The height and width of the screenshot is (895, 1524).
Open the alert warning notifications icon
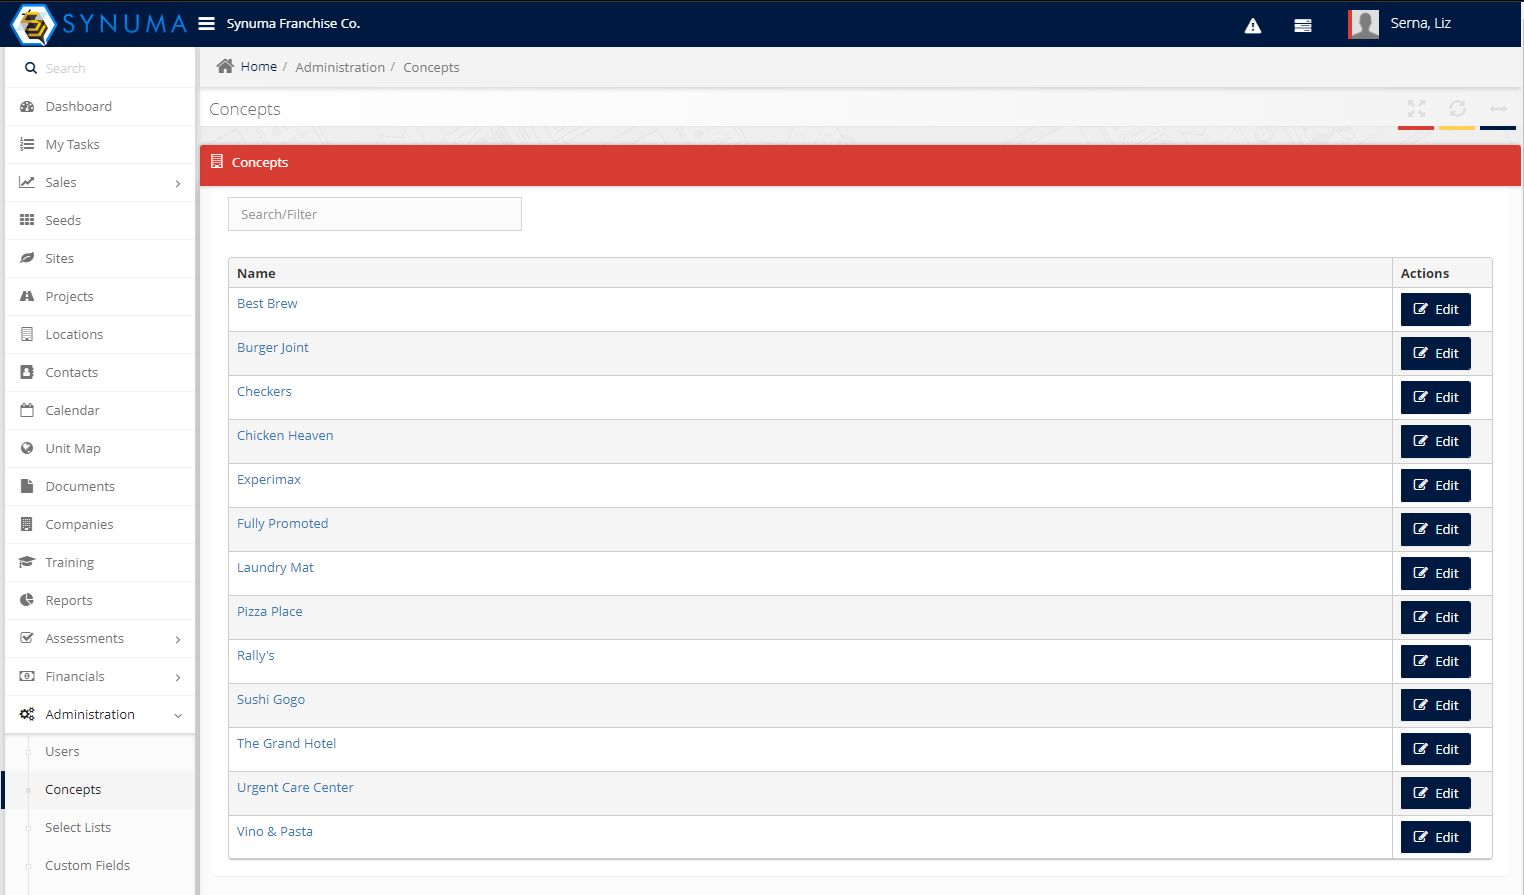tap(1253, 26)
